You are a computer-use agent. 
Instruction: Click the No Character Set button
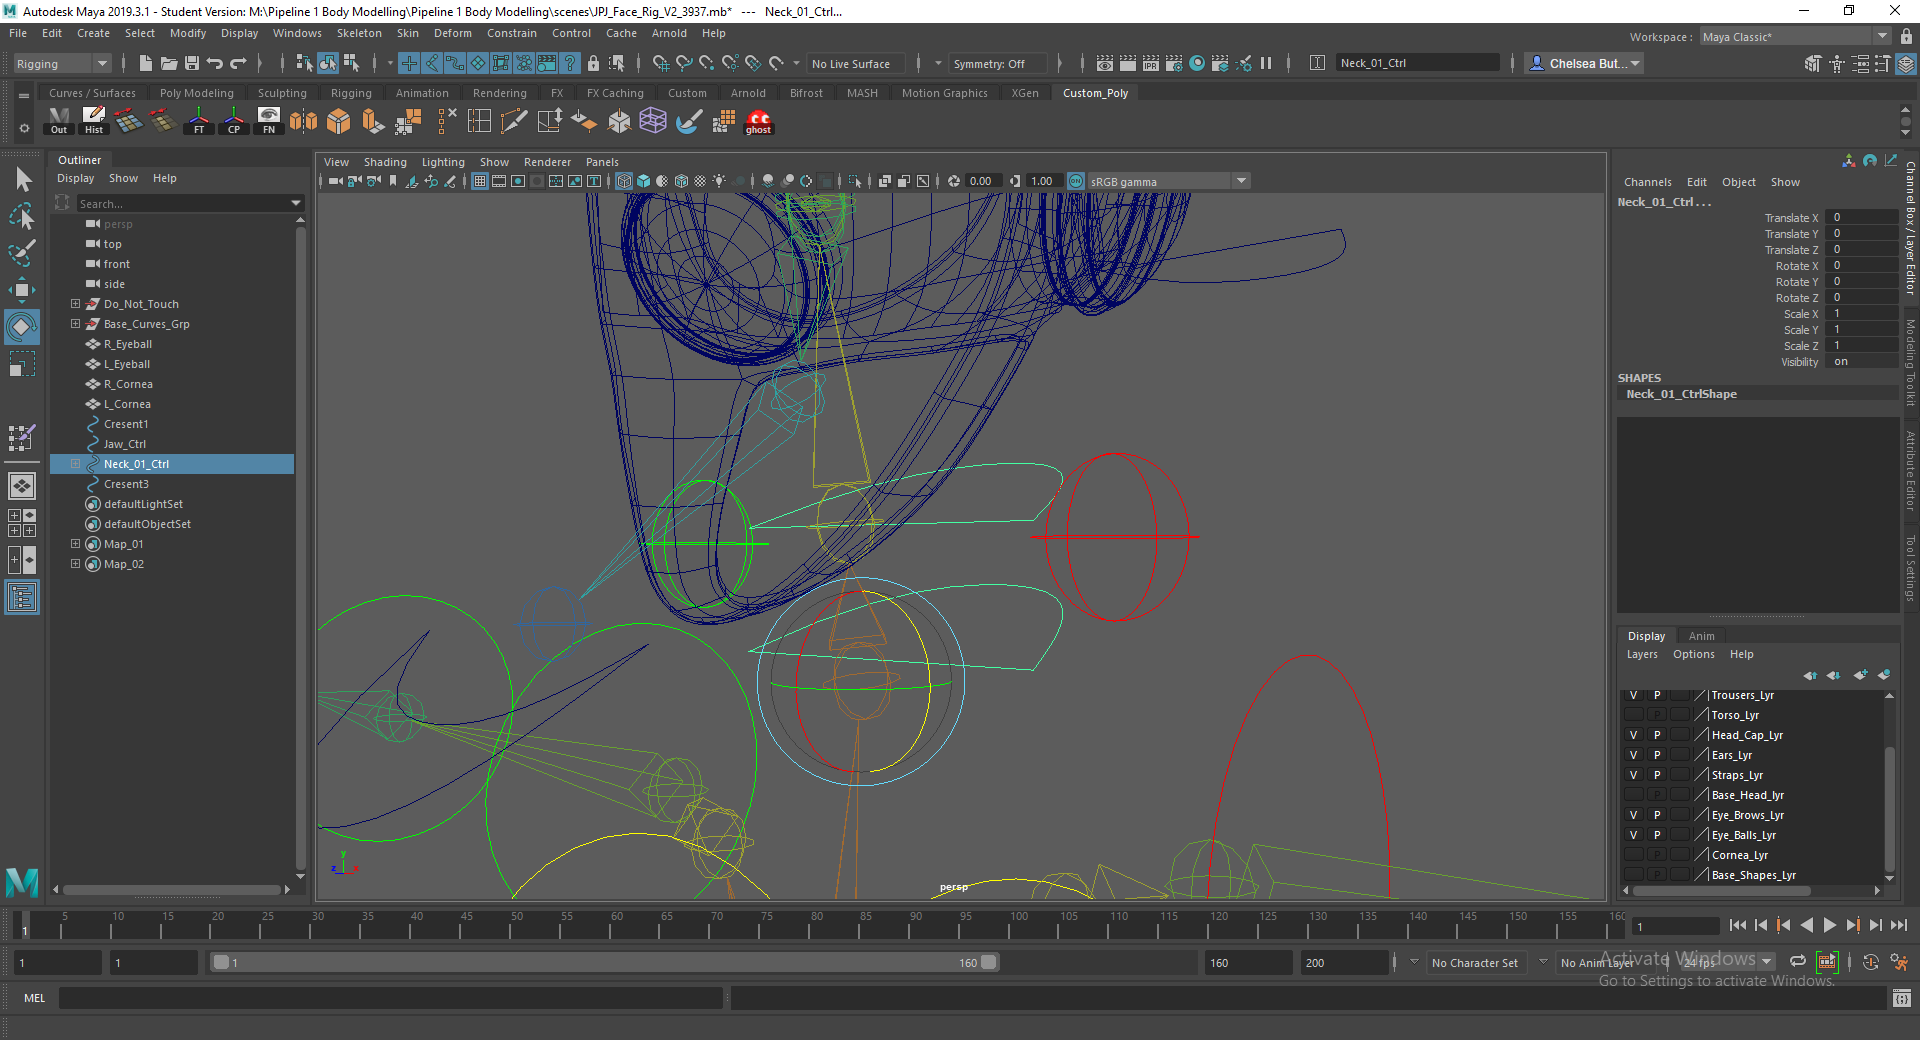[1475, 962]
